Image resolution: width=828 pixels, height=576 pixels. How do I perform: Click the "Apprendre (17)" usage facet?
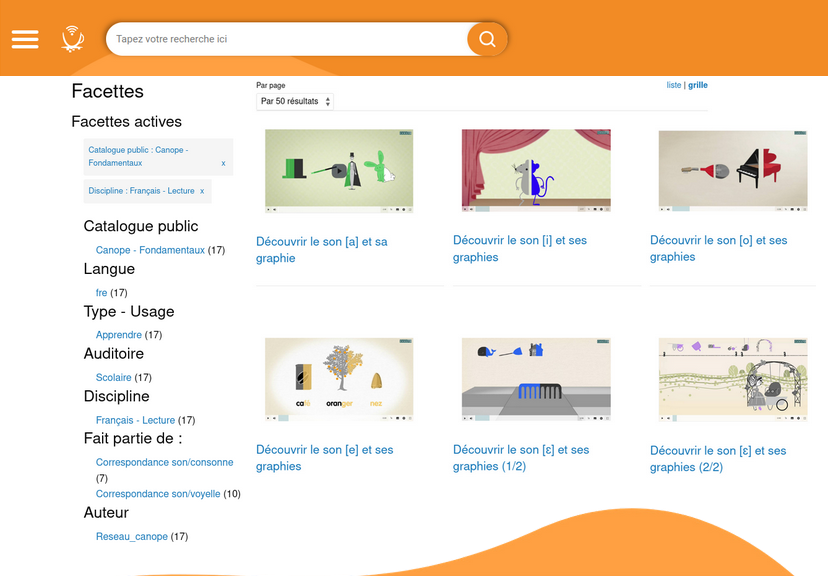[x=120, y=335]
